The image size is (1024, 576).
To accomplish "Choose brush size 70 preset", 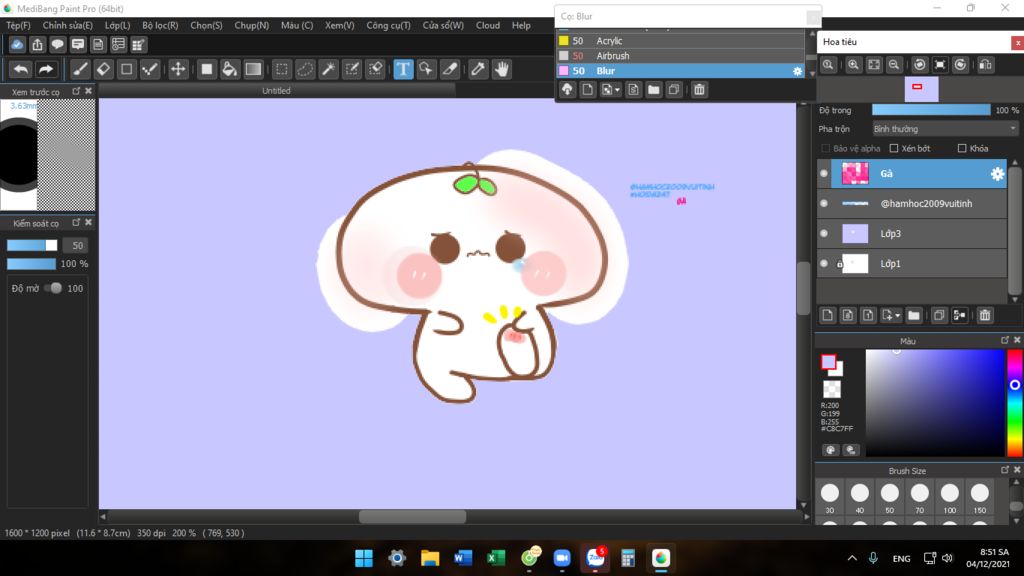I will [x=920, y=498].
